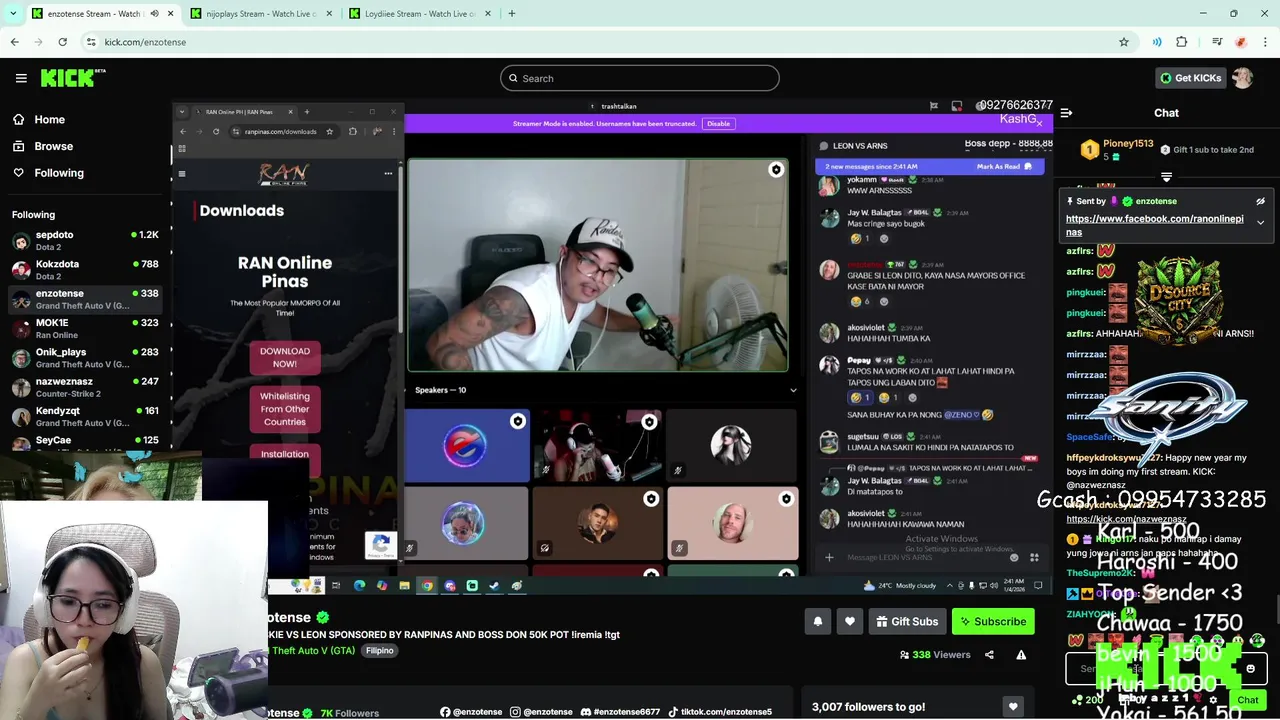
Task: Expand the pinned message chevron
Action: (x=1260, y=222)
